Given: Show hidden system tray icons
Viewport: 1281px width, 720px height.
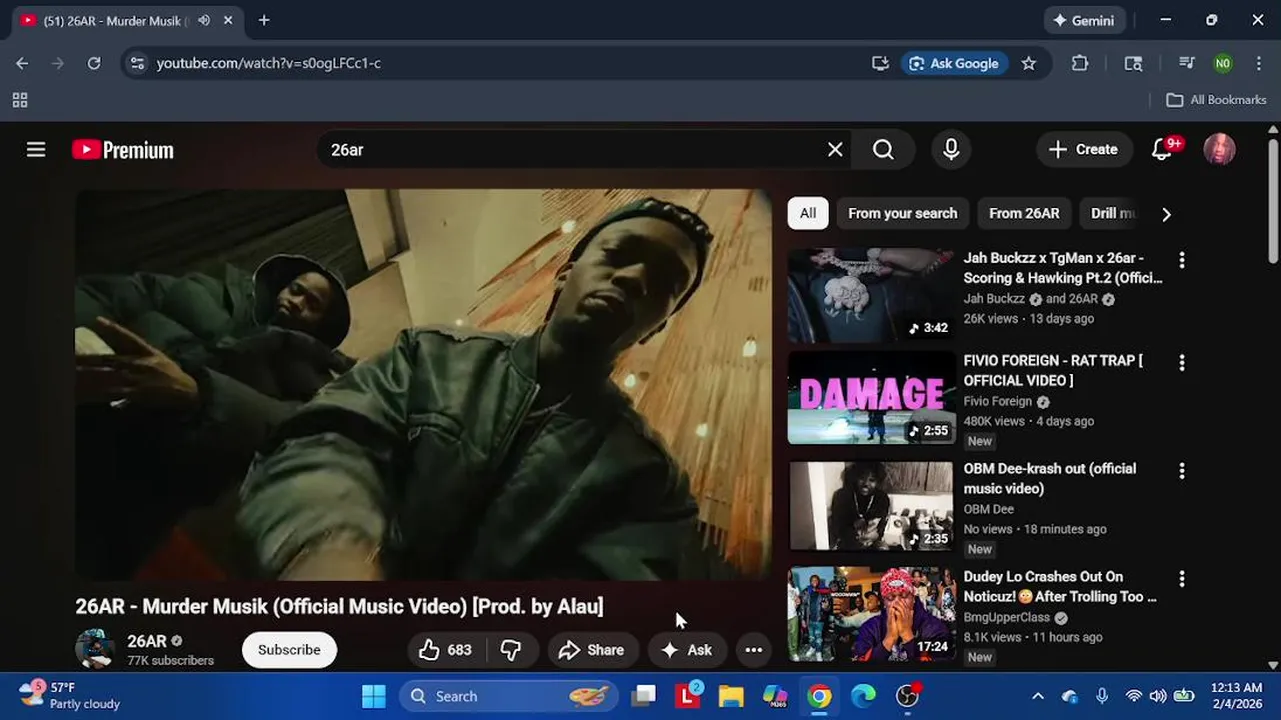Looking at the screenshot, I should click(1037, 696).
